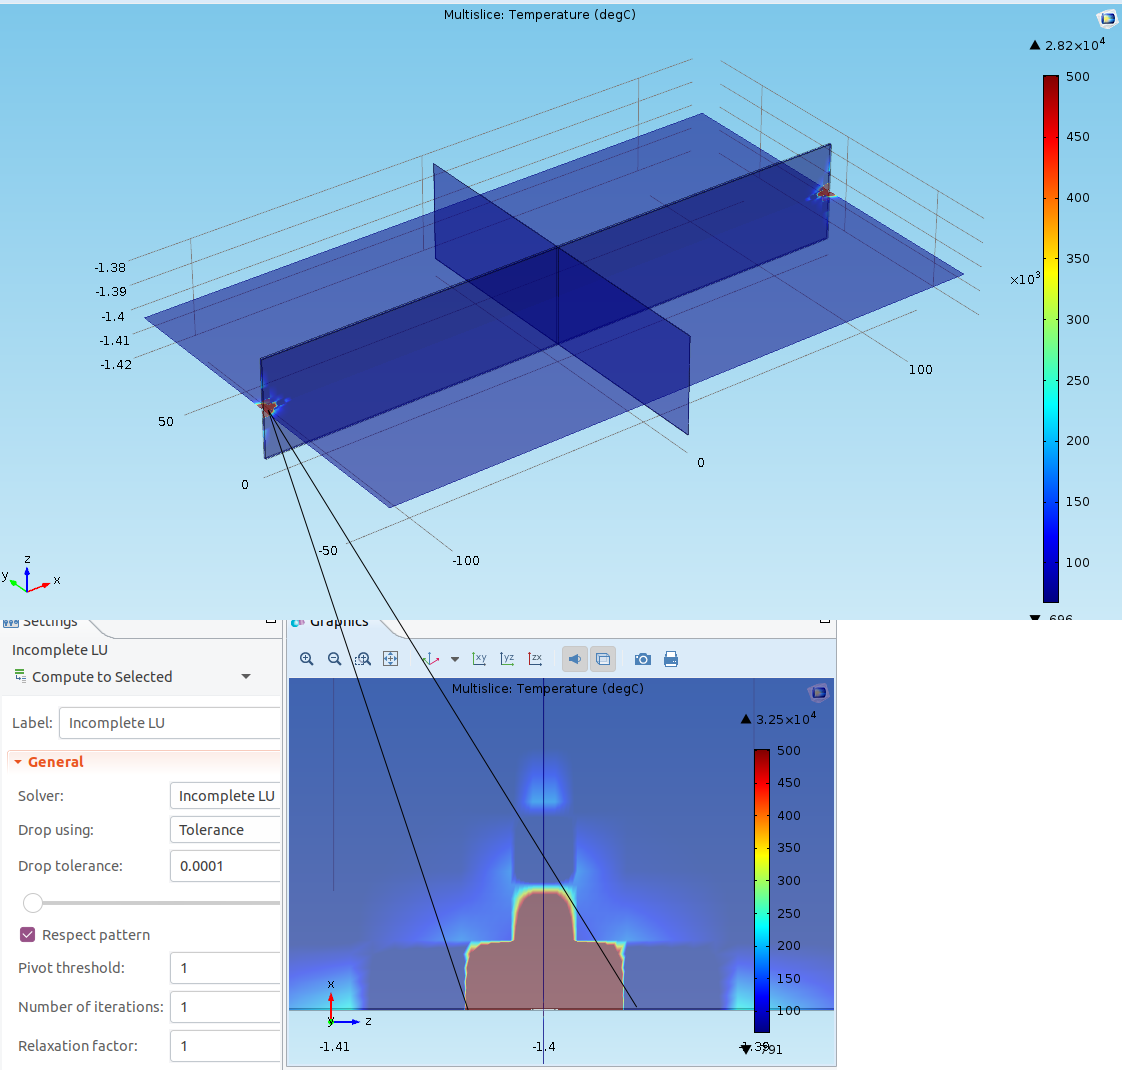Activate the Zoom Box tool
Screen dimensions: 1122x1070
tap(363, 659)
